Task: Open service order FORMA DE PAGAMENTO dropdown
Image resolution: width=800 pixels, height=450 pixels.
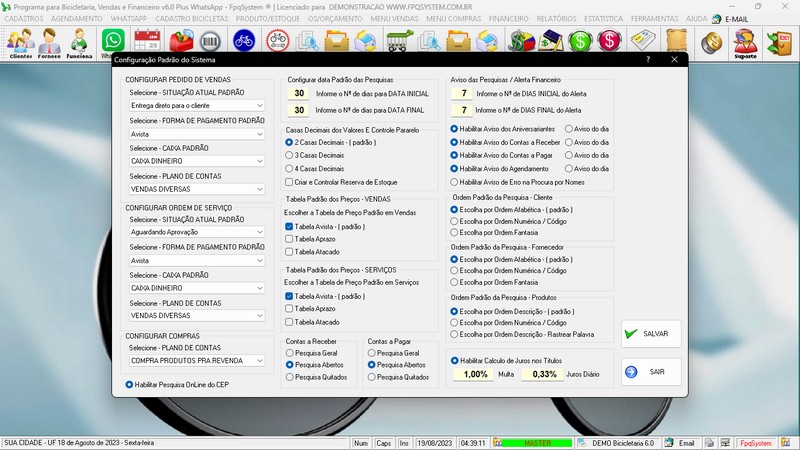Action: point(197,261)
